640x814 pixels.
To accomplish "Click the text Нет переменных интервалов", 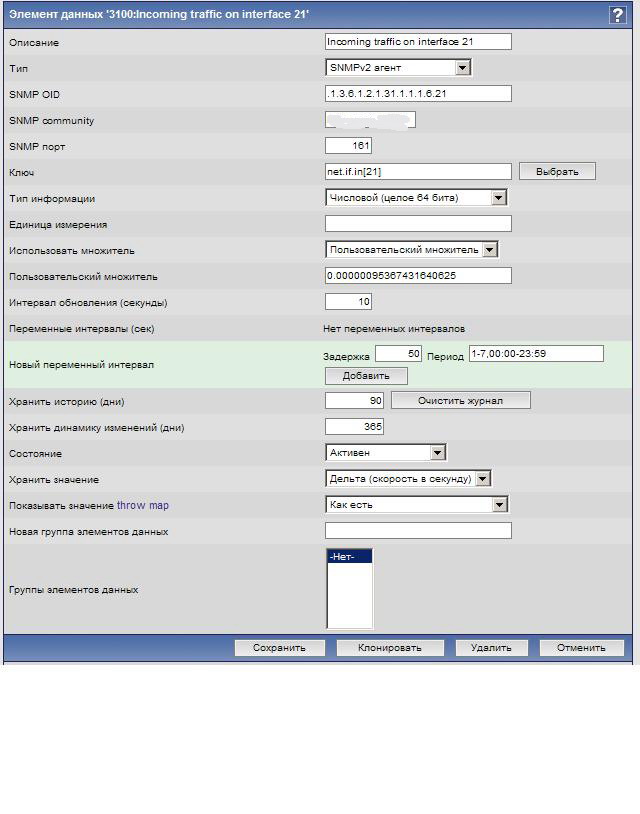I will (394, 329).
